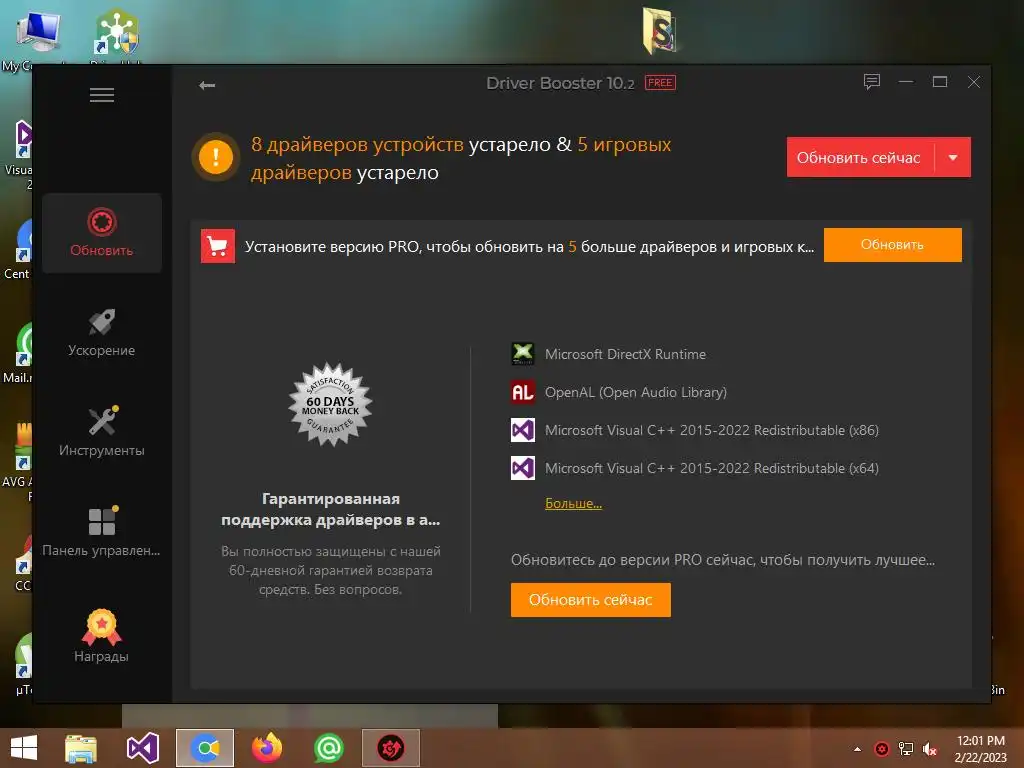Click the FREE edition badge
Screen dimensions: 1024x768
pyautogui.click(x=660, y=83)
